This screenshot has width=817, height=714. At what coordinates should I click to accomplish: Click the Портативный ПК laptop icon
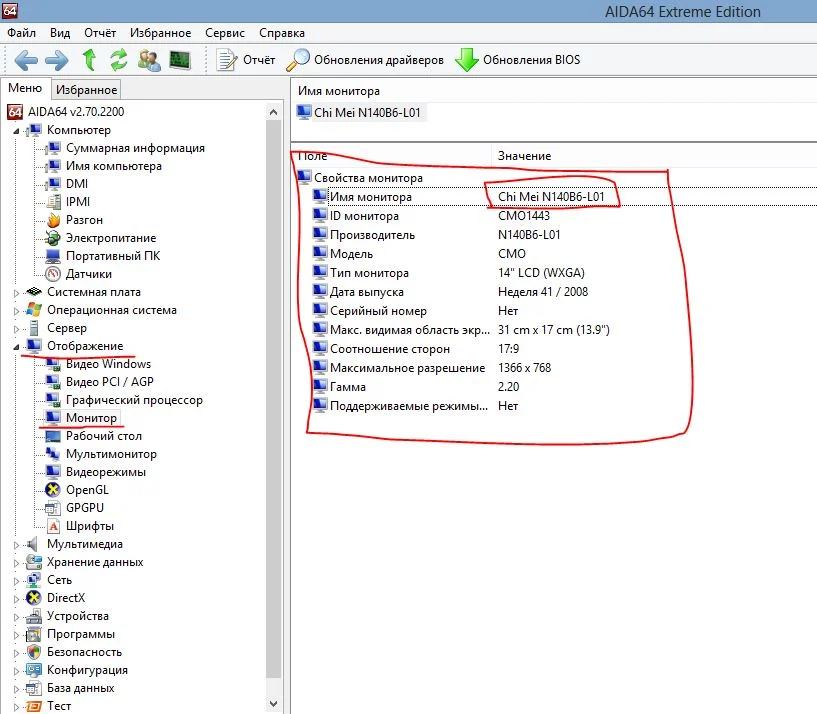(53, 256)
